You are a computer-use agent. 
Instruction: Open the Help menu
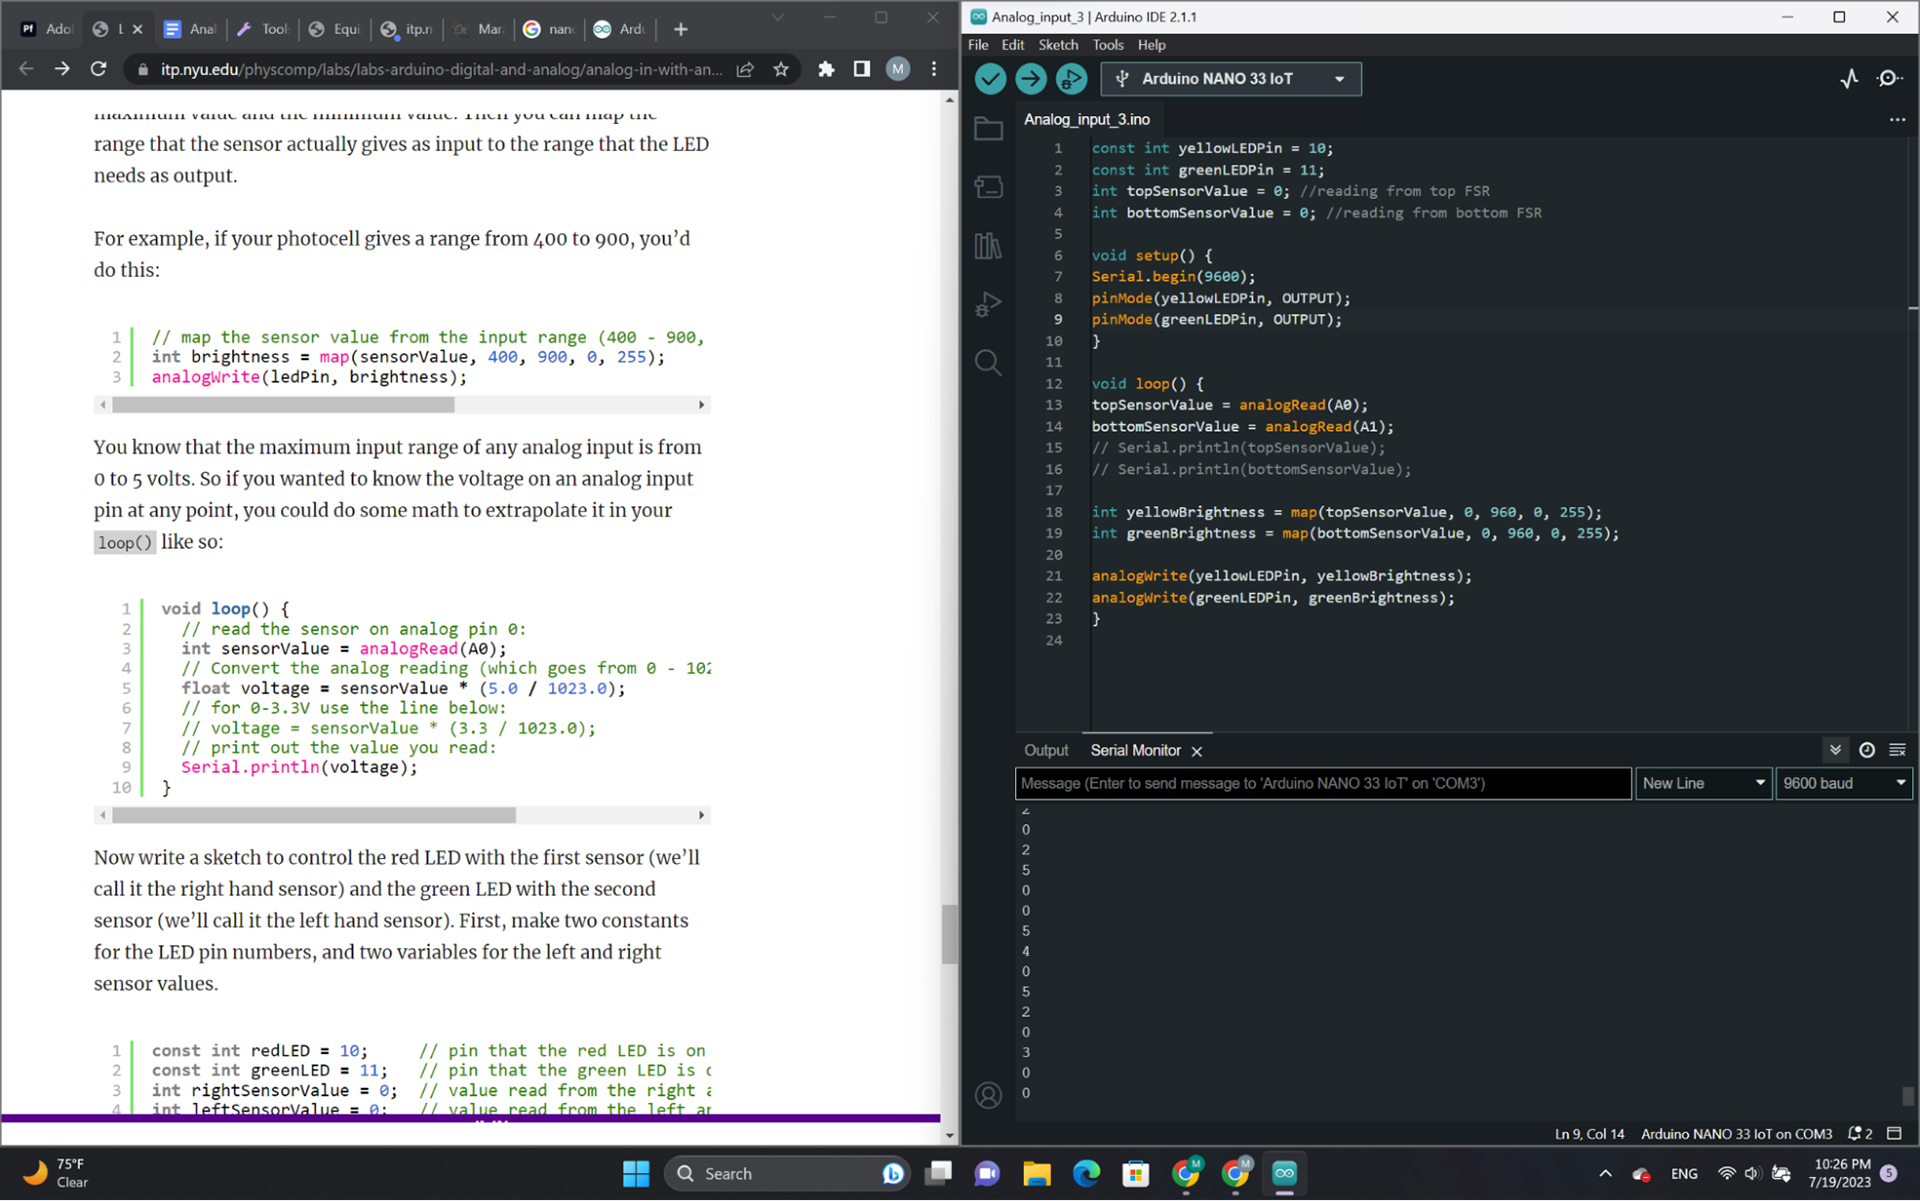[x=1151, y=45]
